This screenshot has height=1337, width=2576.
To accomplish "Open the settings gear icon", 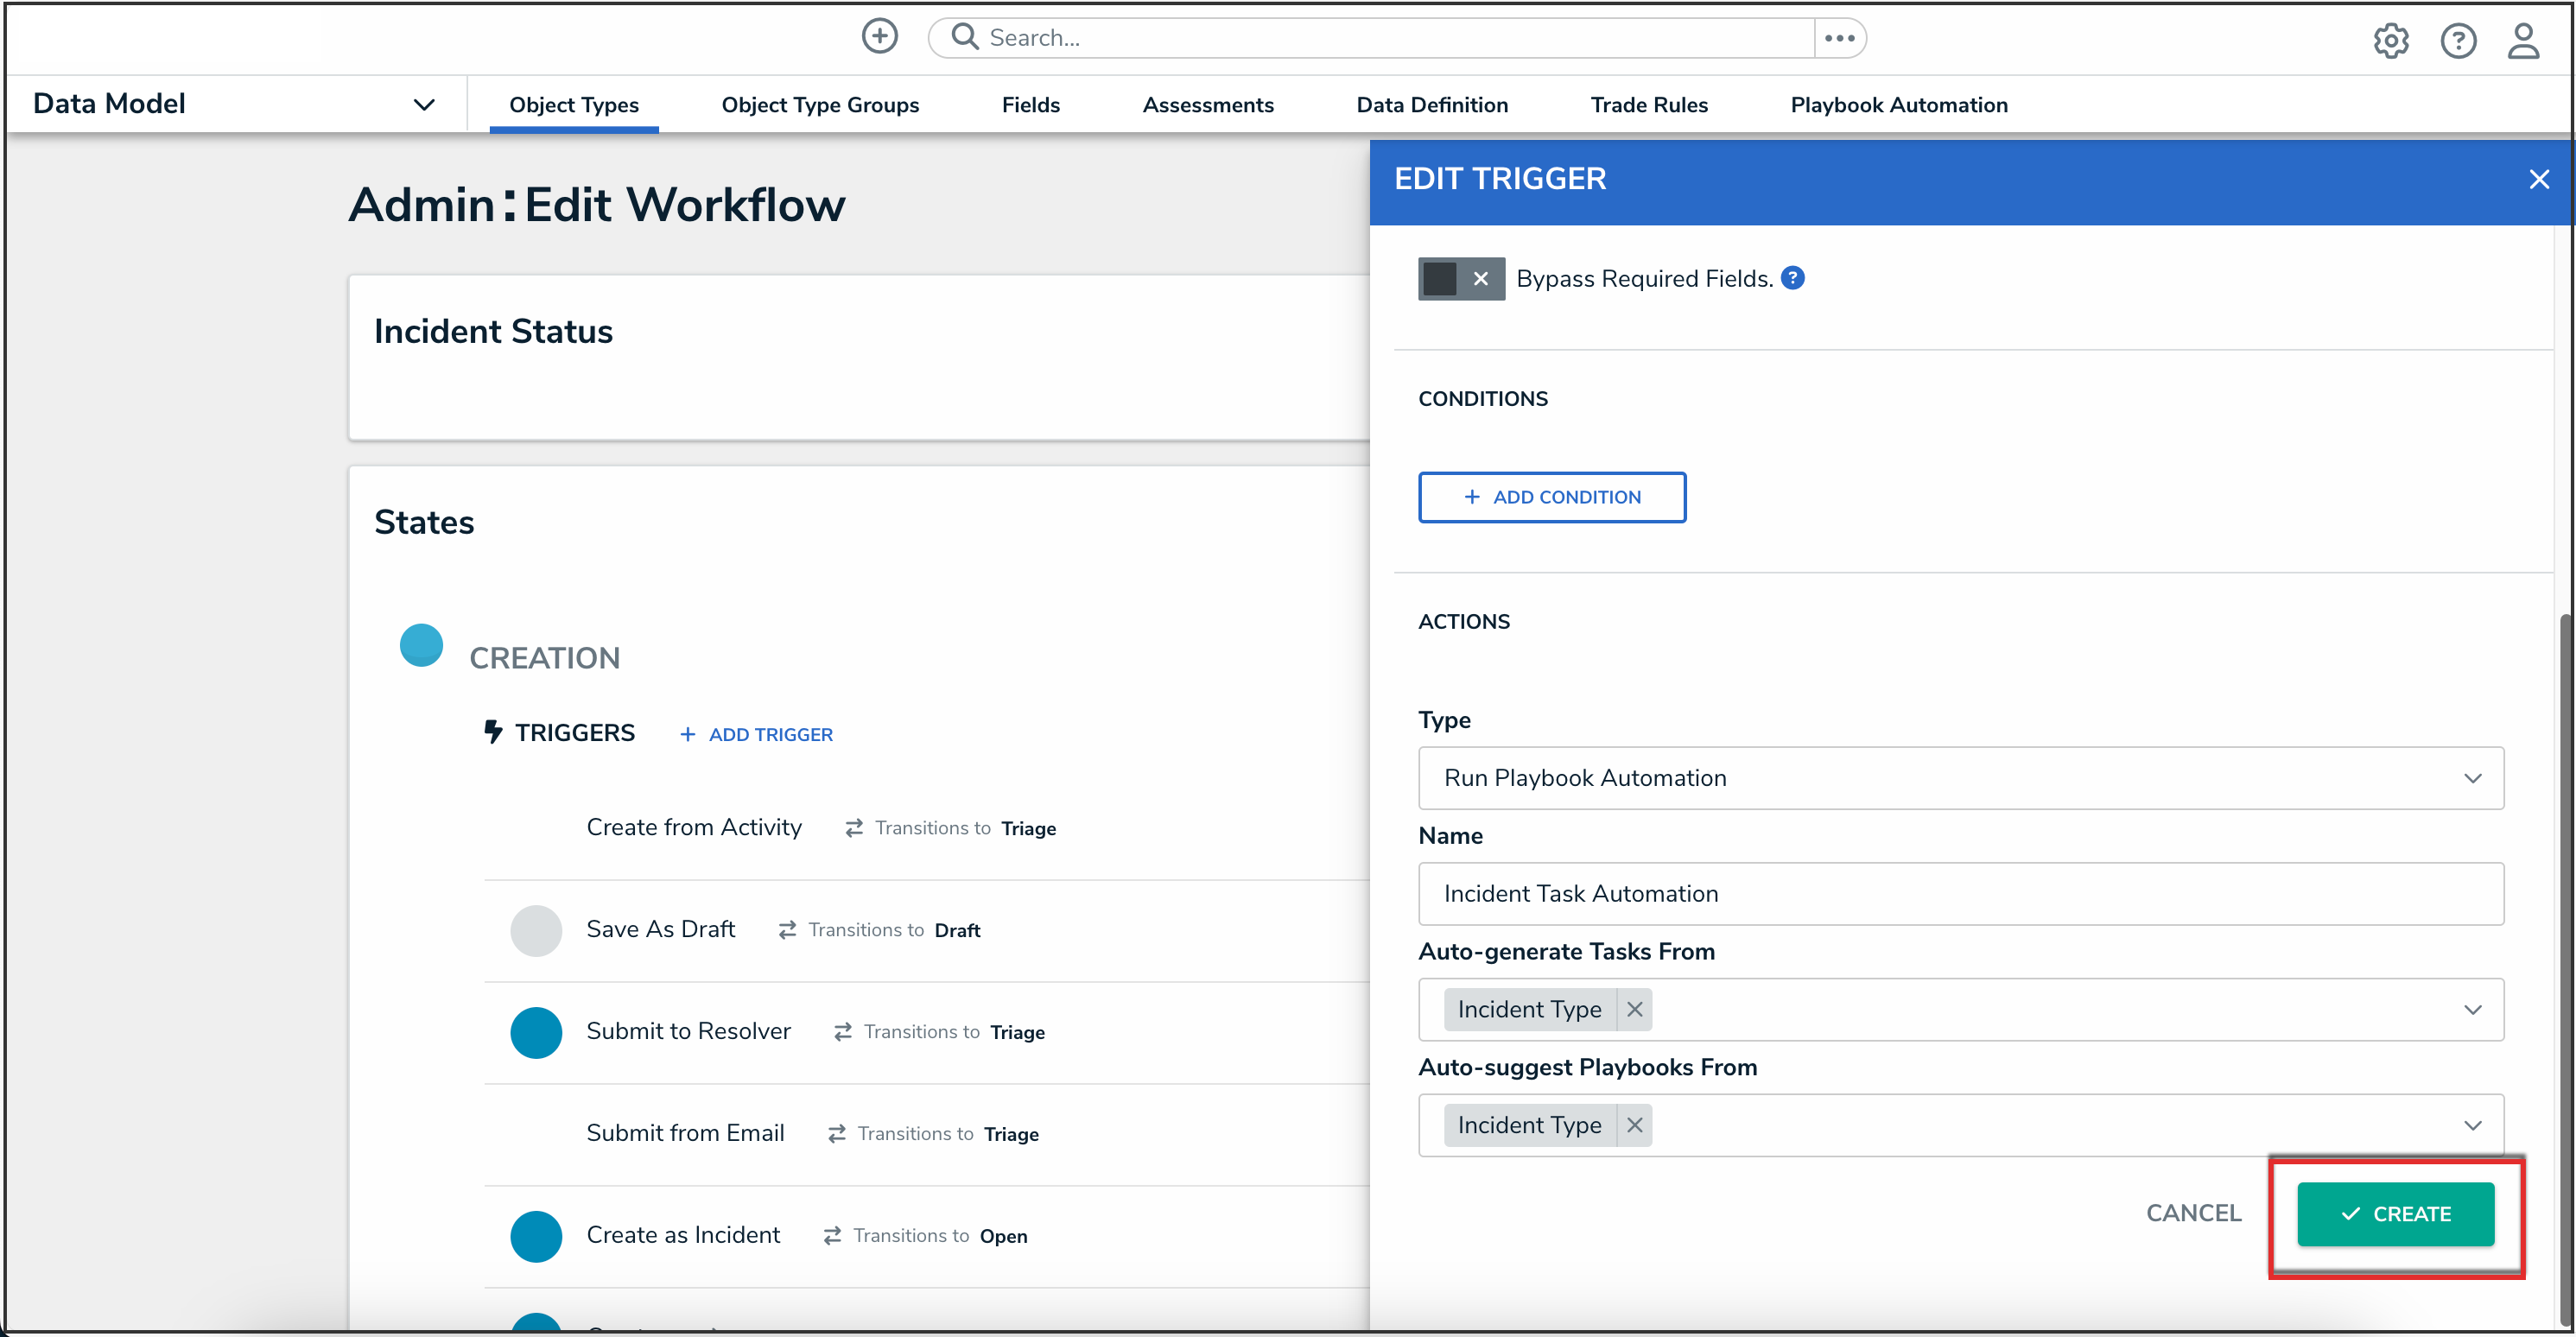I will click(2390, 41).
